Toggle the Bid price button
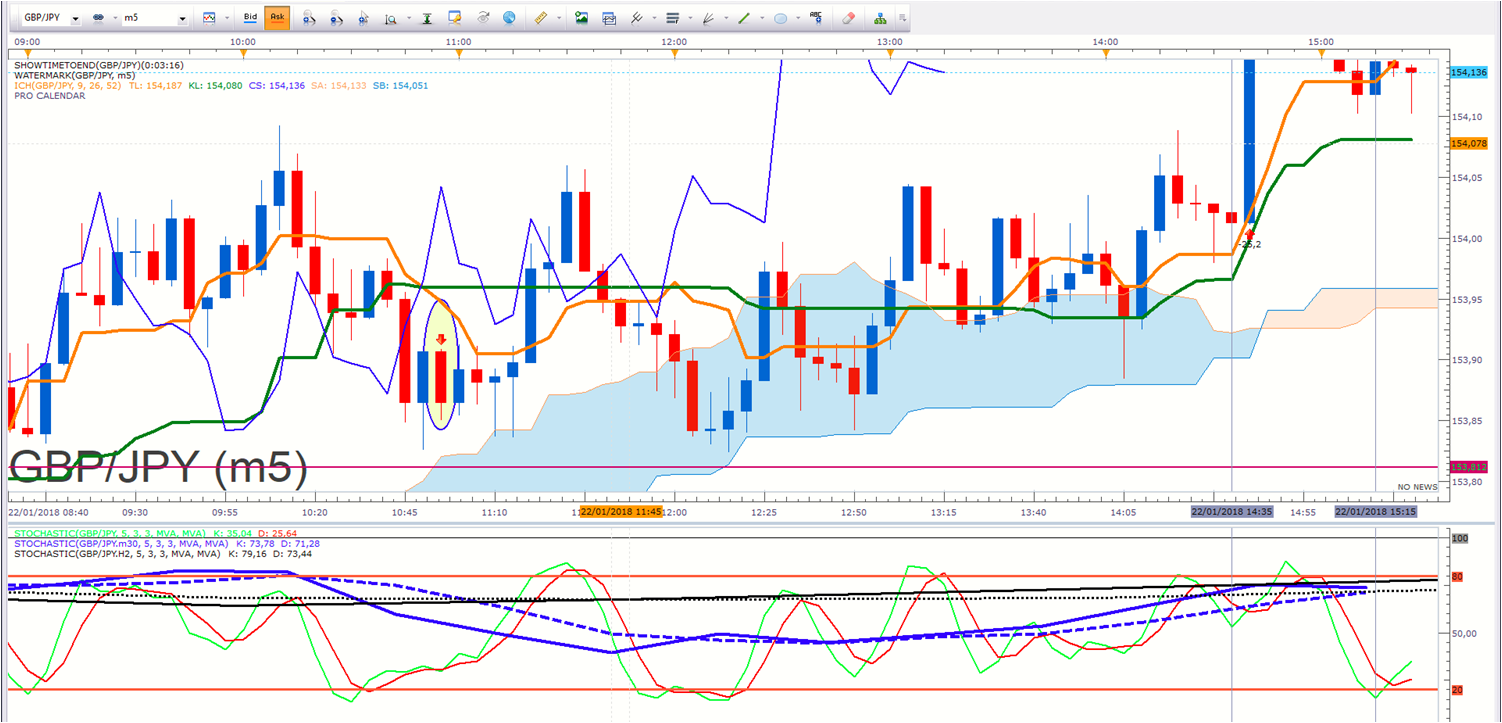This screenshot has height=723, width=1502. pos(250,18)
